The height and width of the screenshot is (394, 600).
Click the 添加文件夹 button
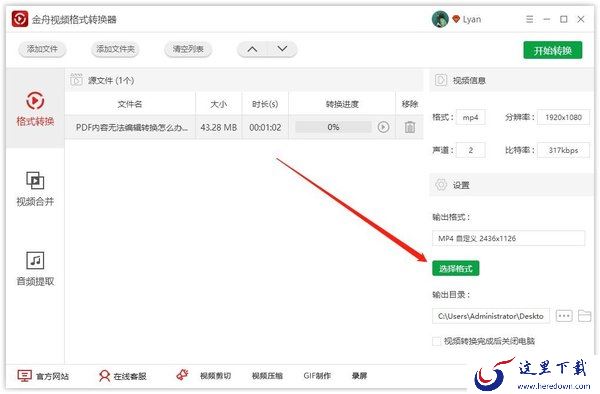115,49
